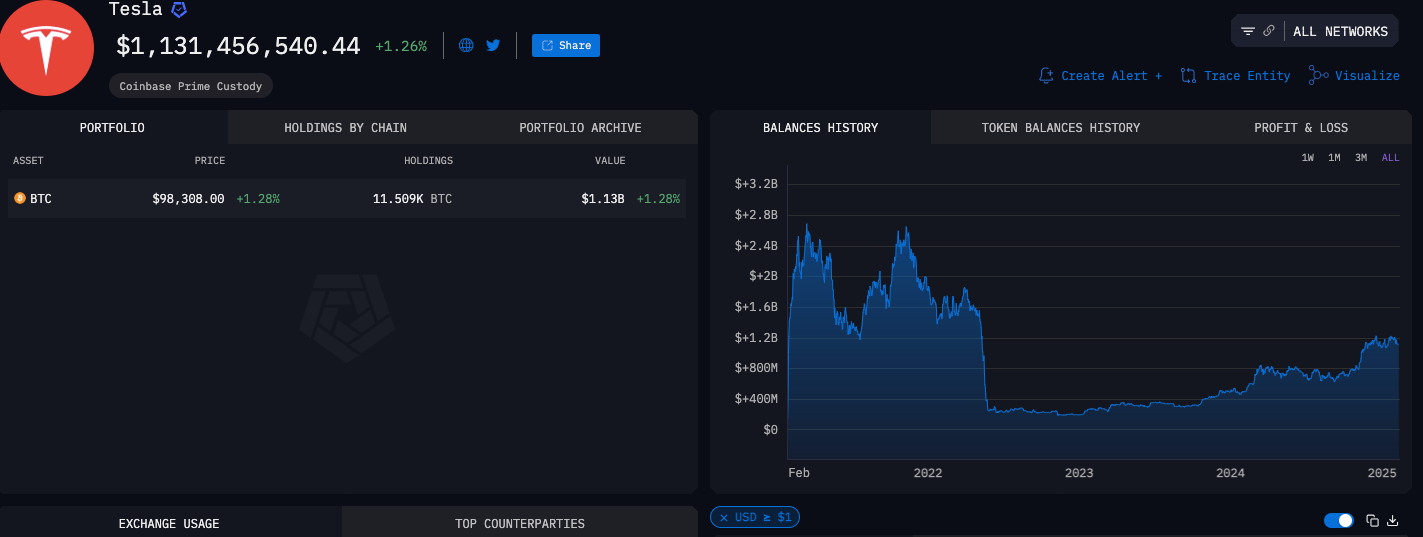1423x537 pixels.
Task: Select the BALANCES HISTORY tab
Action: [x=820, y=127]
